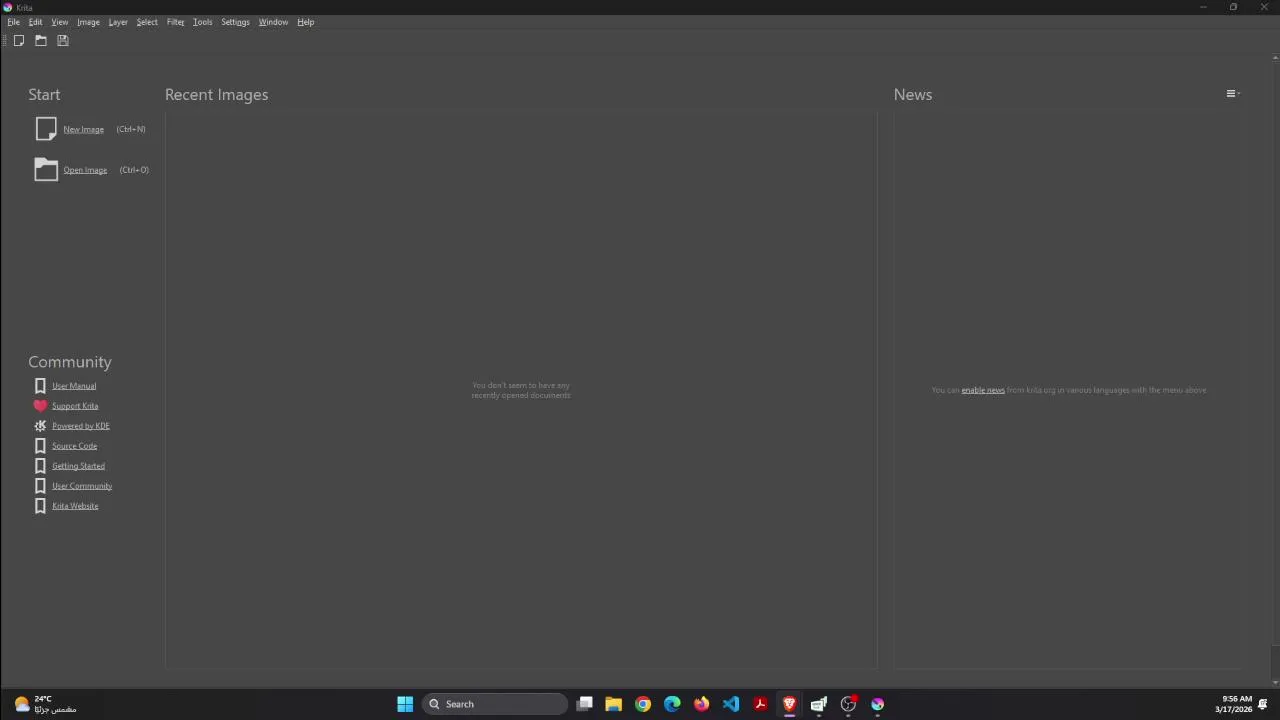
Task: Click the Krita icon in the taskbar
Action: click(877, 704)
